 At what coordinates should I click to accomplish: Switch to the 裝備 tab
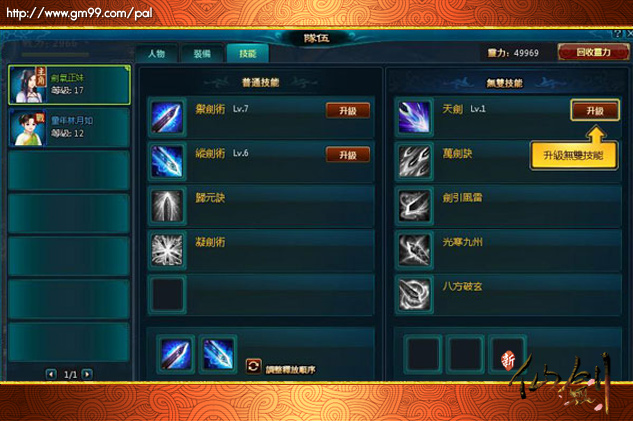[x=202, y=54]
